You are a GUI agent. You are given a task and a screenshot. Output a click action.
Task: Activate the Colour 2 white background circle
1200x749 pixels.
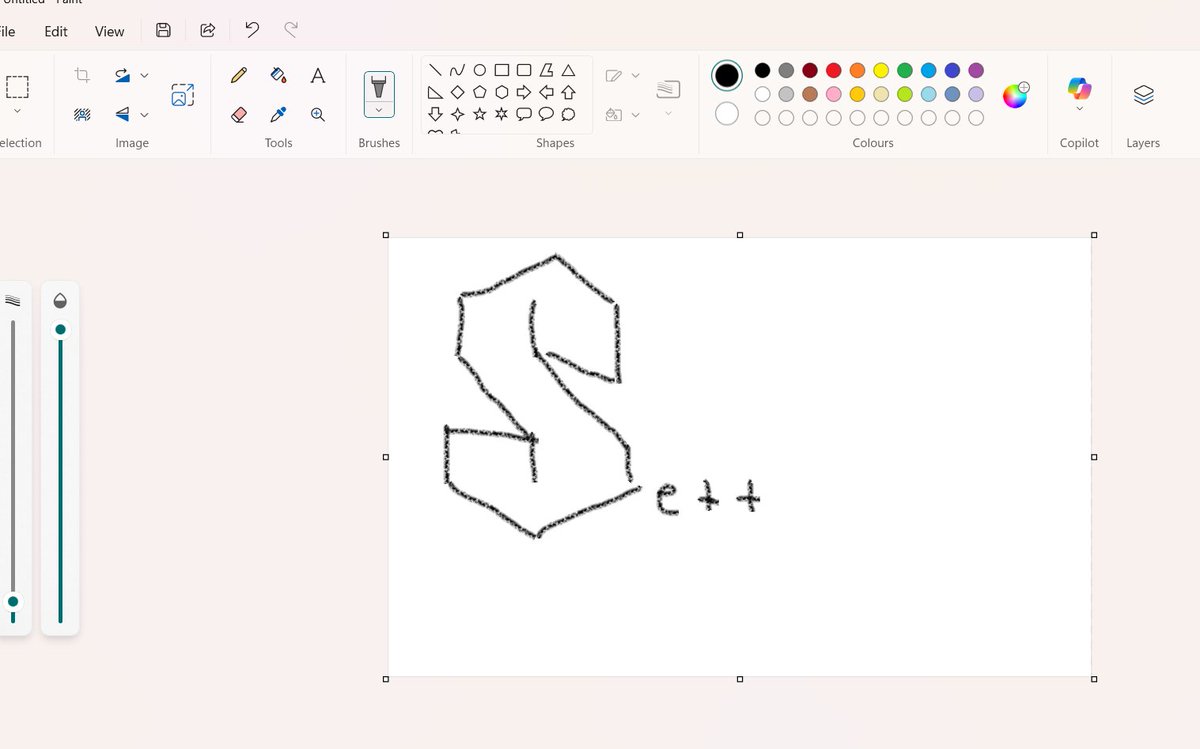point(727,114)
